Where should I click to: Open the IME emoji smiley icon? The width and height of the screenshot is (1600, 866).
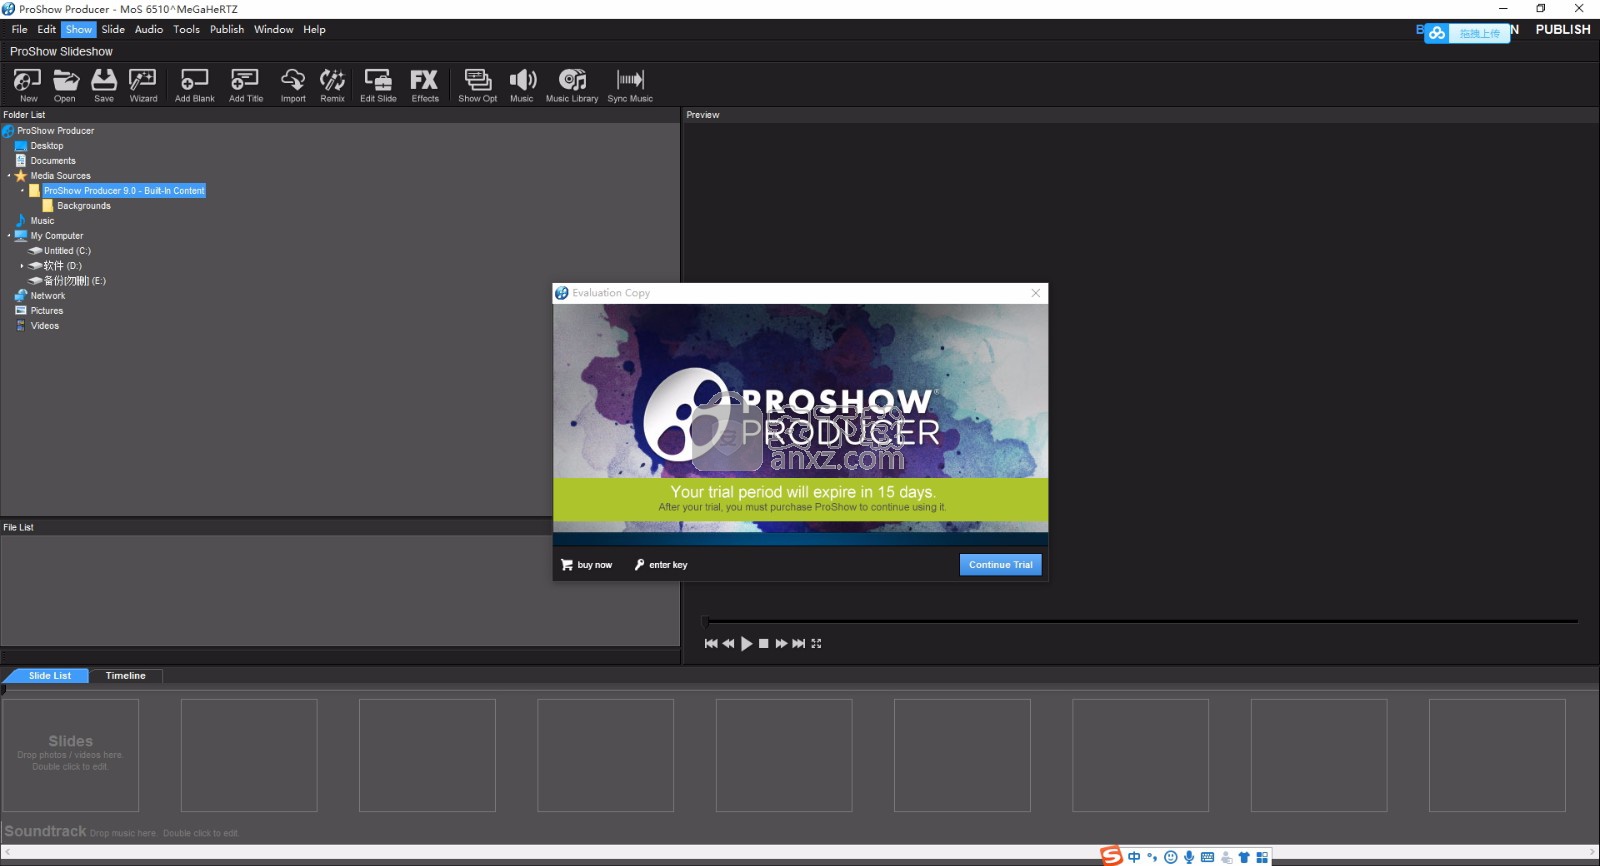click(x=1171, y=857)
